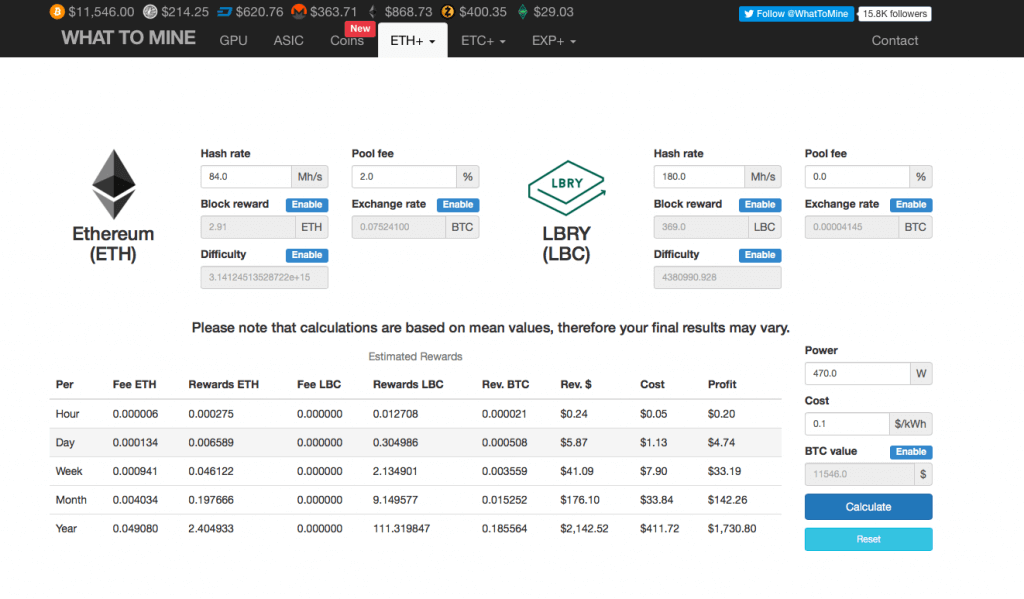The width and height of the screenshot is (1024, 599).
Task: Click the large Ethereum logo
Action: coord(113,185)
